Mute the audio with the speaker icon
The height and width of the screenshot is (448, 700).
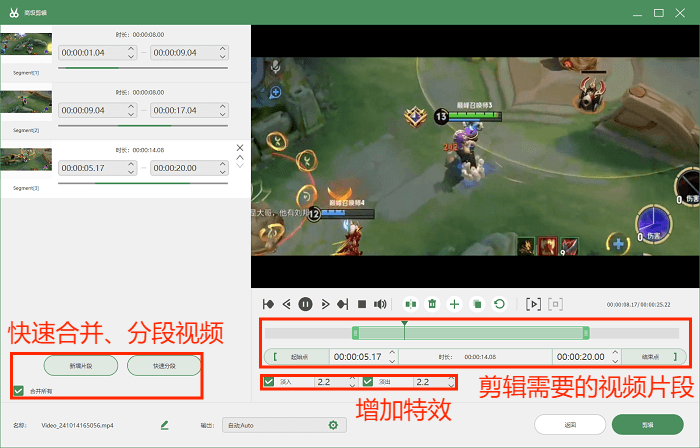pyautogui.click(x=380, y=304)
